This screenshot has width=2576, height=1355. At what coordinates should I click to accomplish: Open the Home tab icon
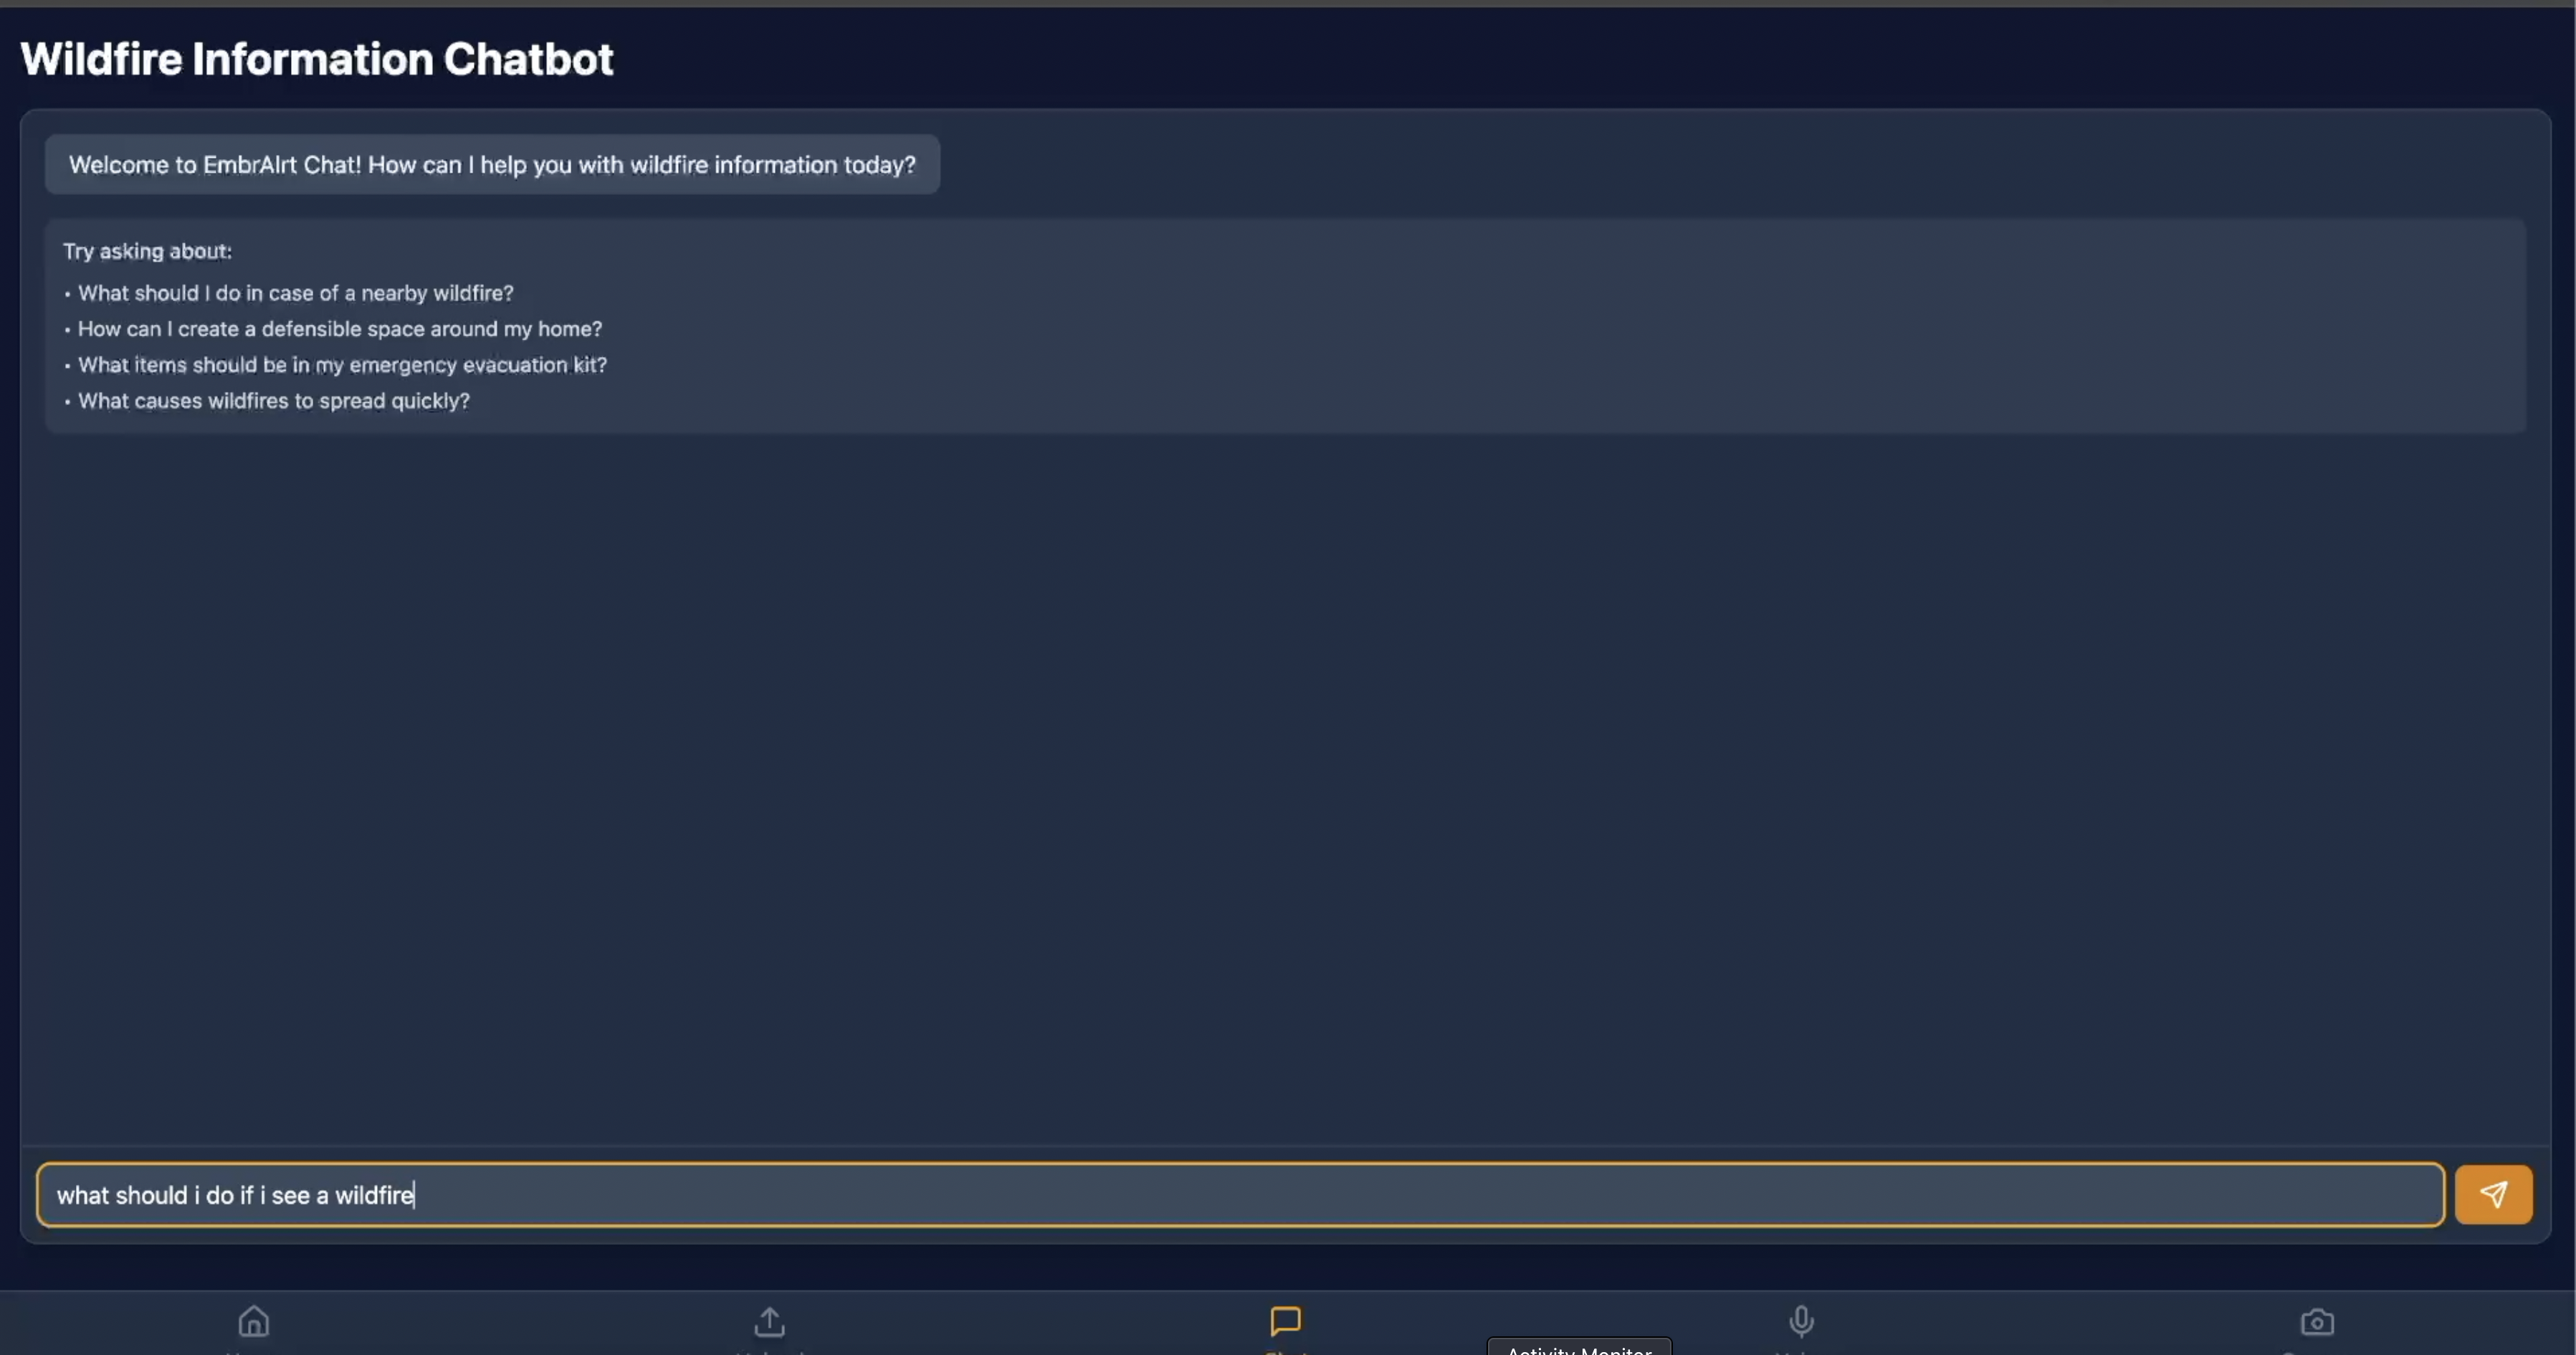254,1322
